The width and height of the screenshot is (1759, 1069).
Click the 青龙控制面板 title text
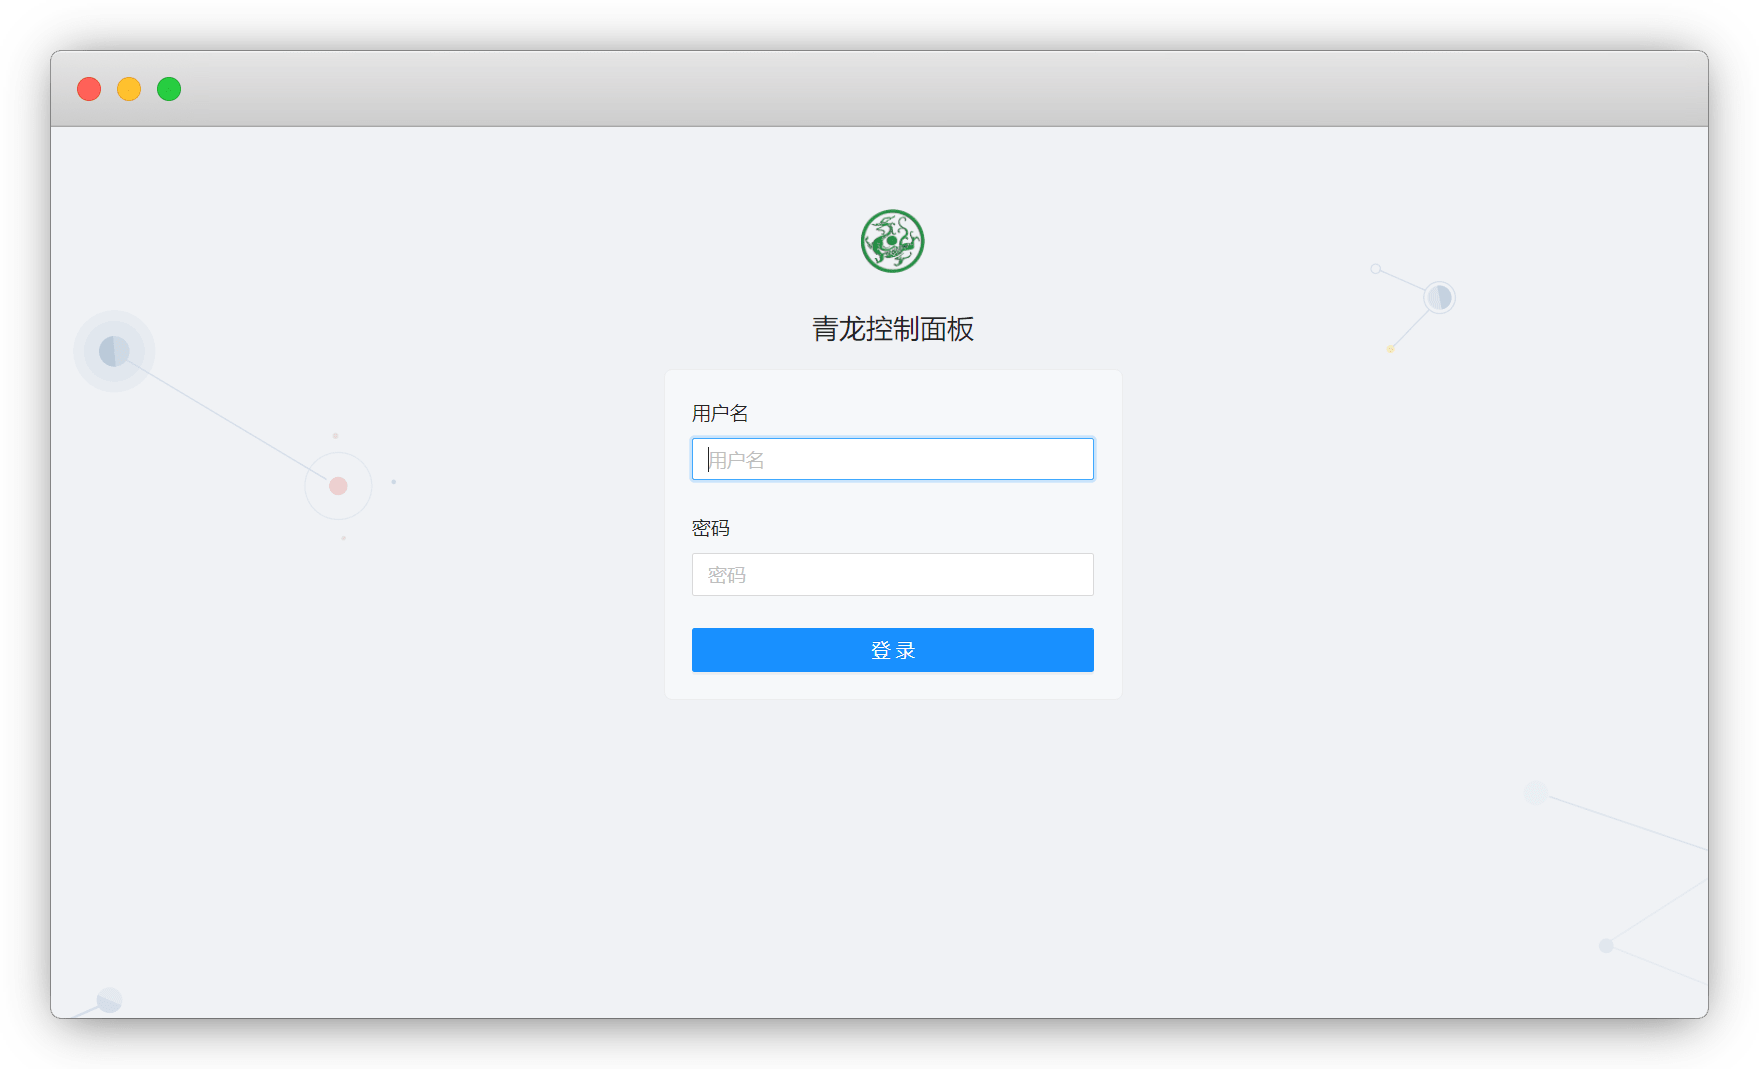click(892, 329)
